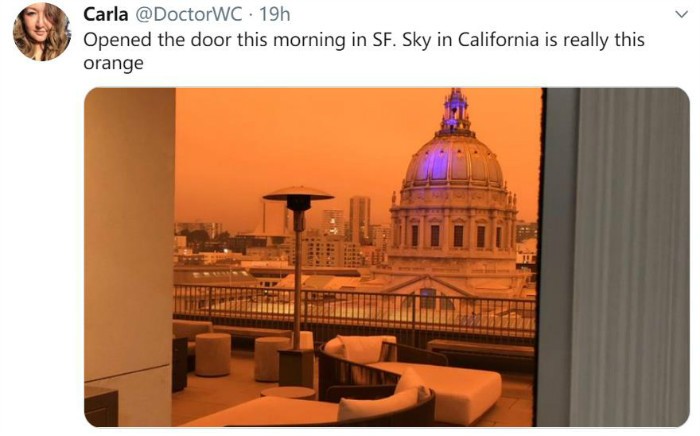Open the display name Carla profile link
This screenshot has height=436, width=700.
point(106,14)
